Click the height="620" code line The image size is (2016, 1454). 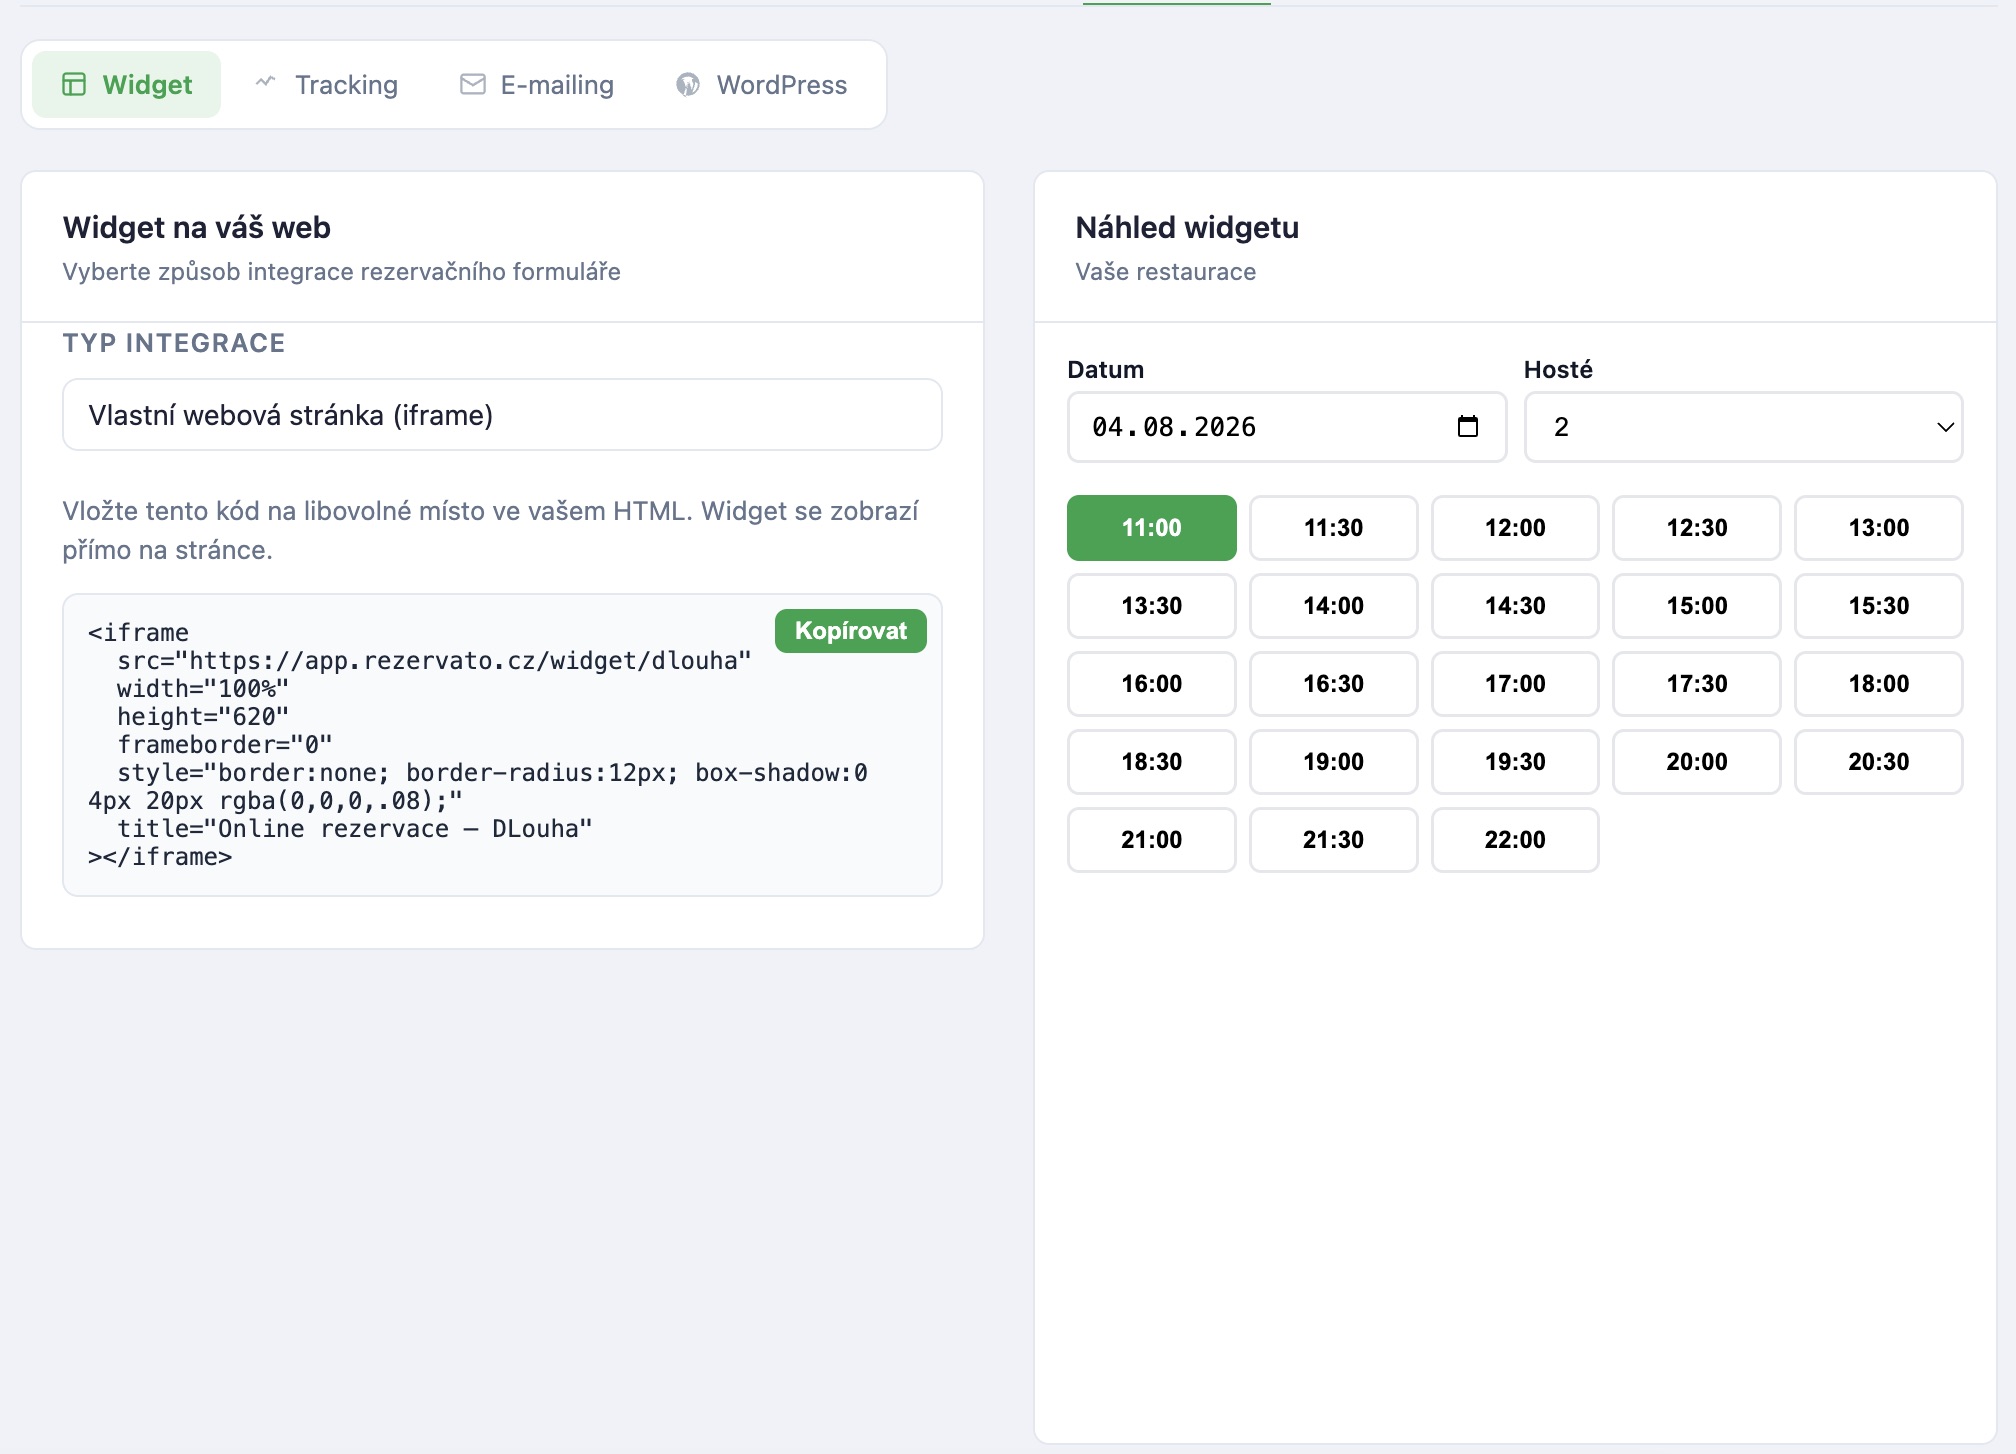pos(203,717)
